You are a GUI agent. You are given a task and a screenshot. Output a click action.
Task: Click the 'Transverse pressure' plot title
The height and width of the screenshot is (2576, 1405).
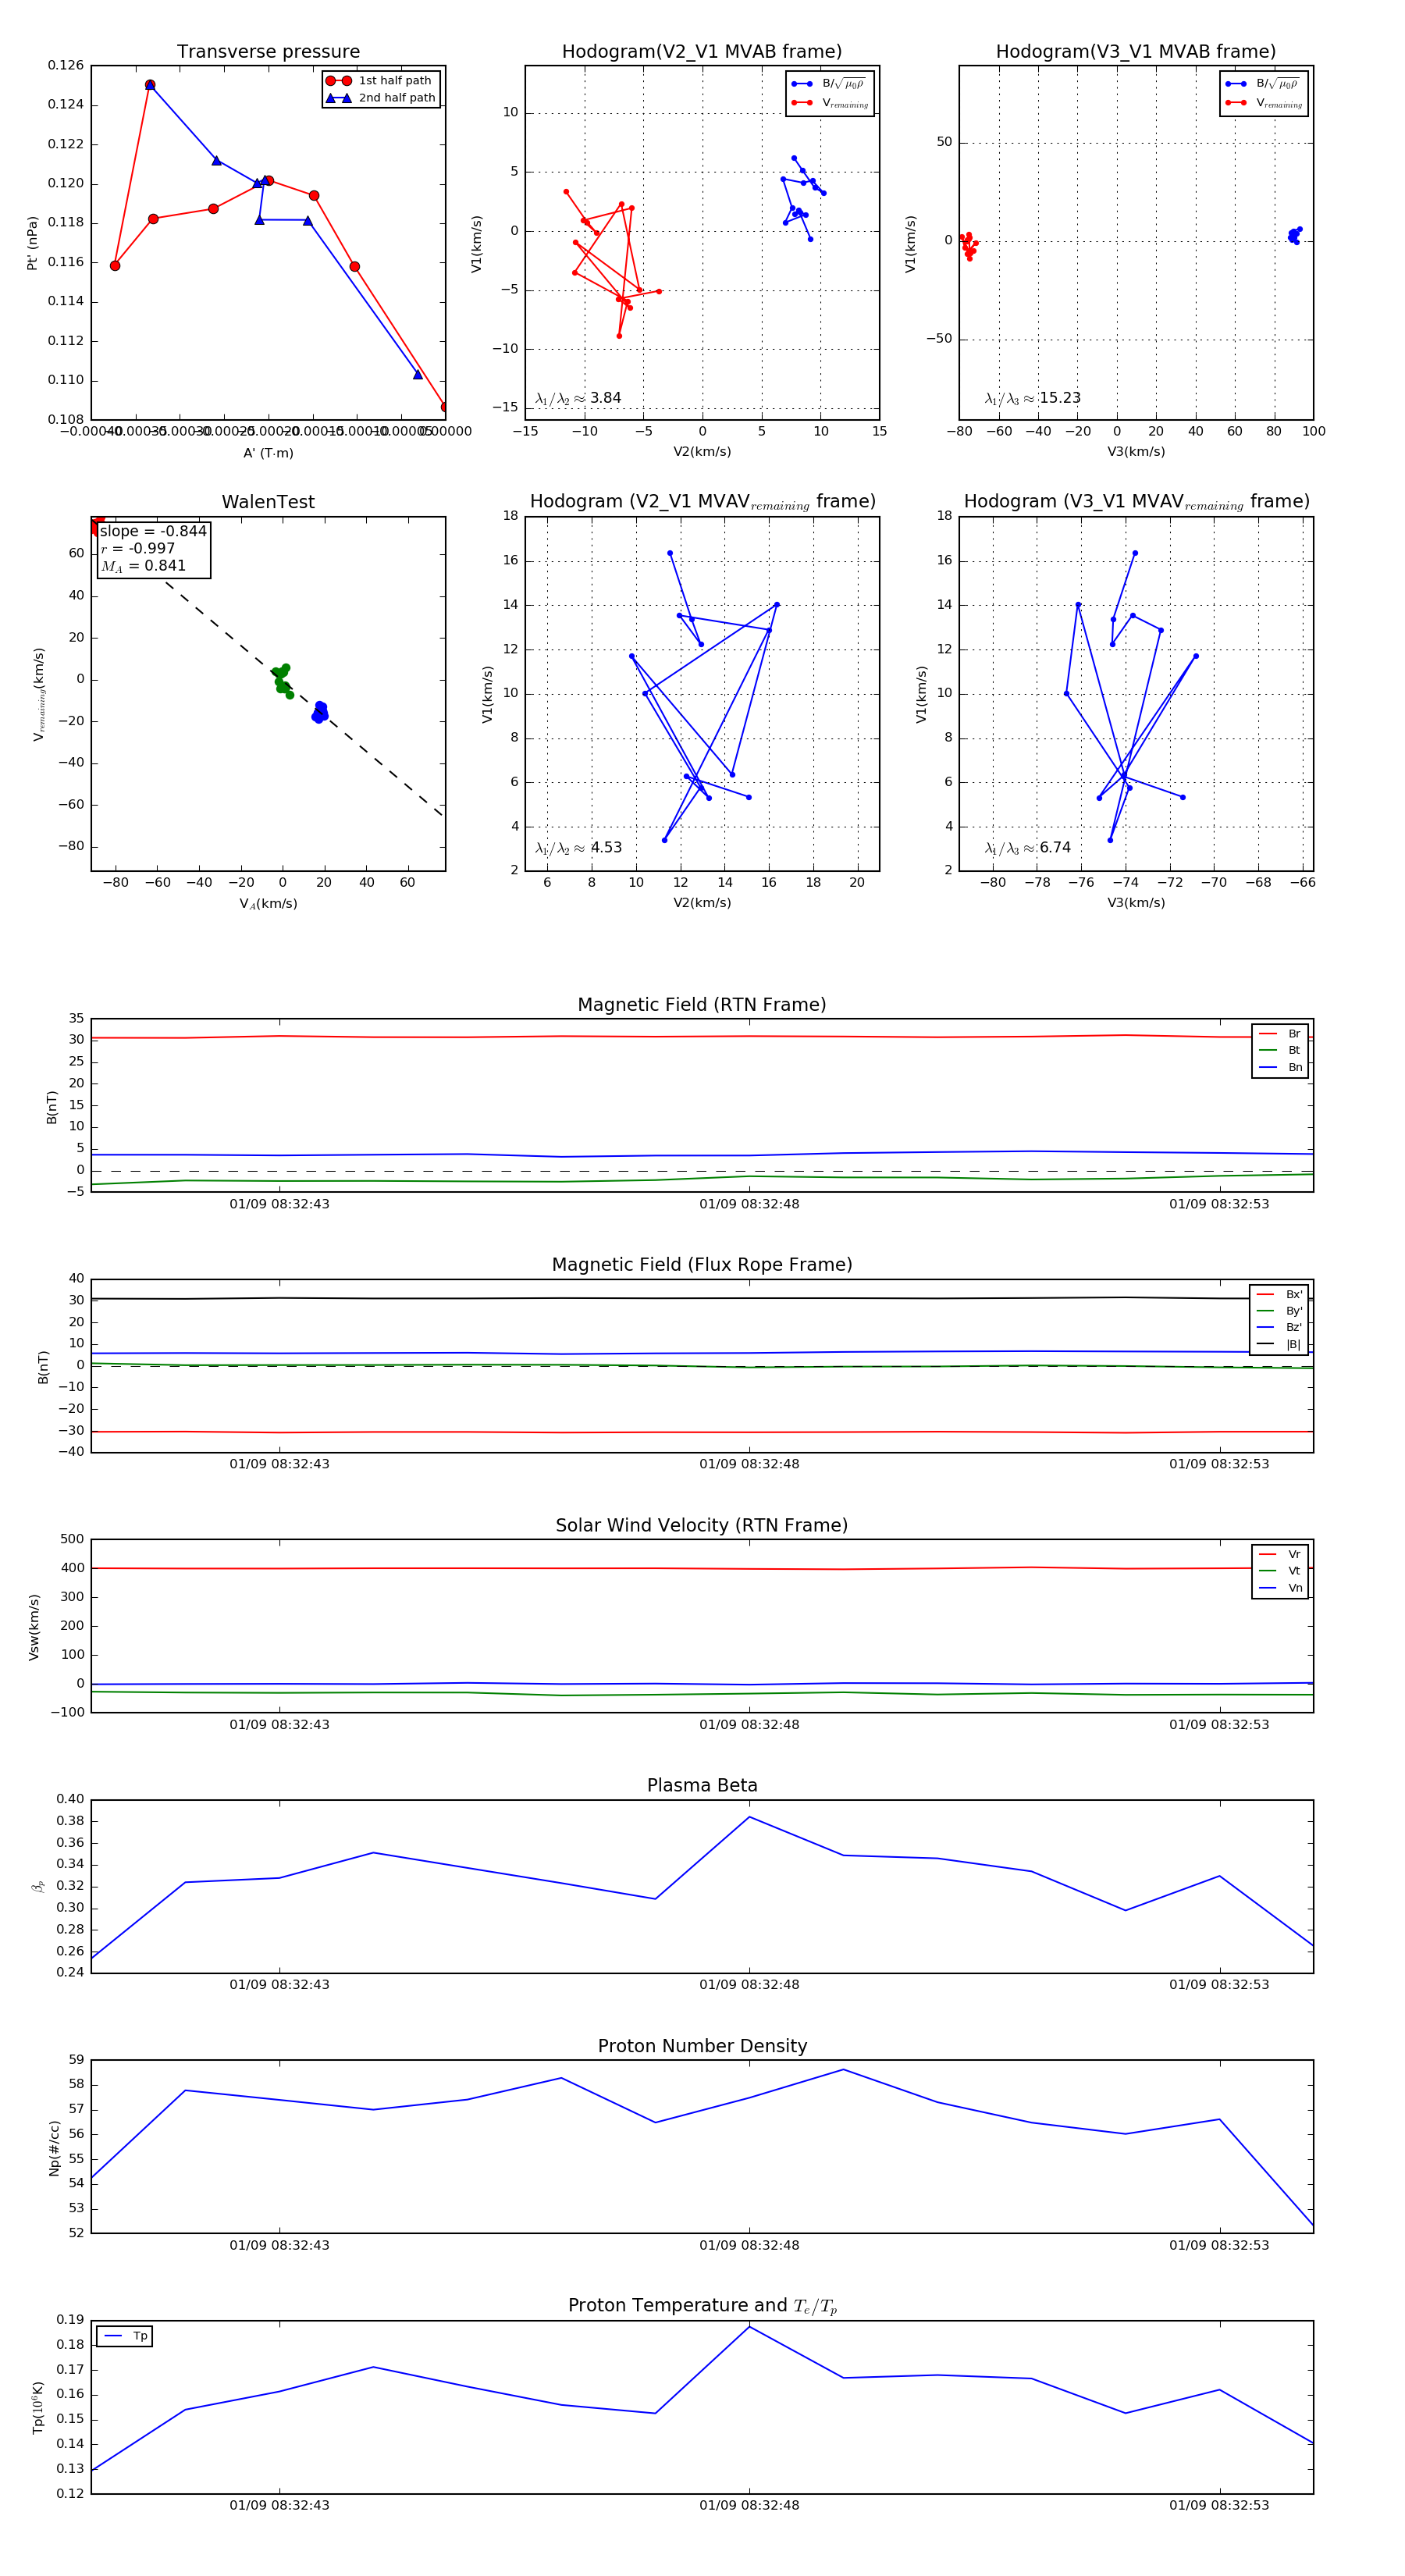pos(268,51)
